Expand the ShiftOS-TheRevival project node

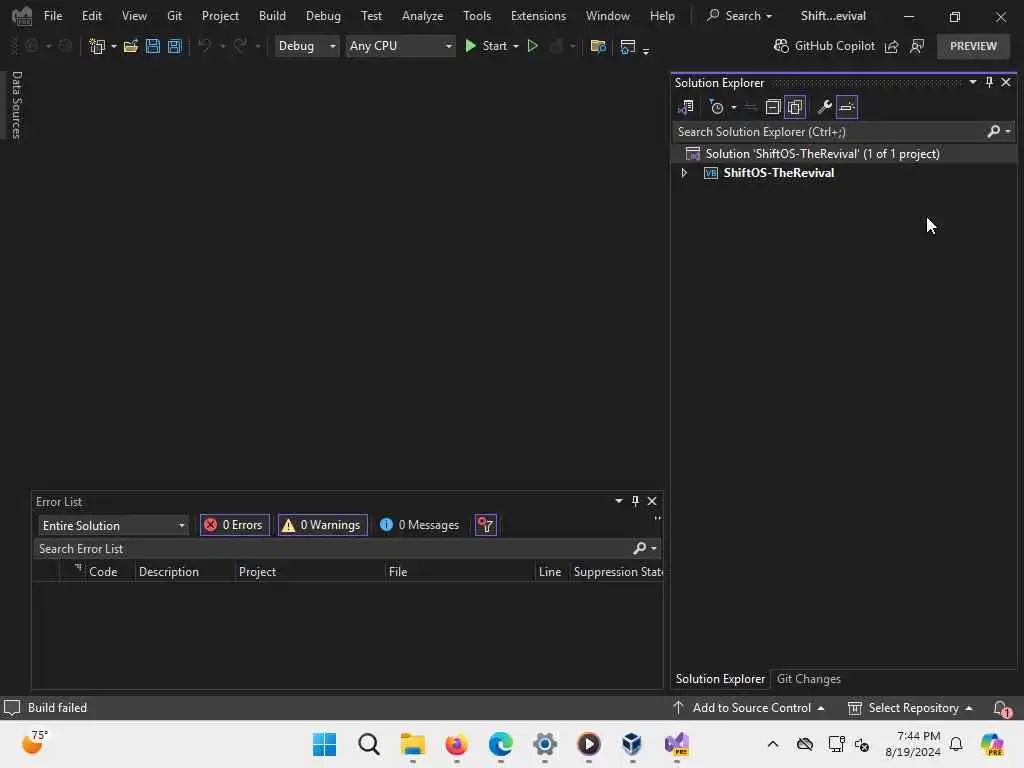[x=684, y=173]
